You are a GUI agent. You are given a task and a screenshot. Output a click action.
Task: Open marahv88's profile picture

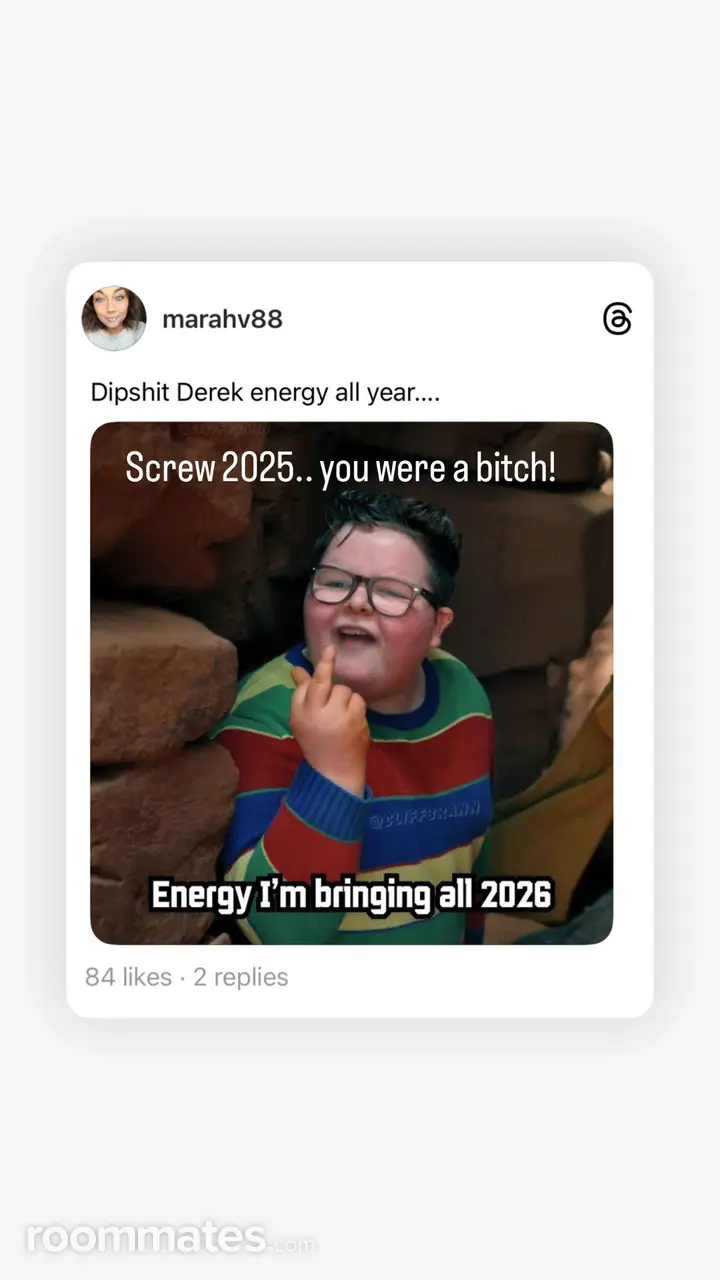pos(114,319)
